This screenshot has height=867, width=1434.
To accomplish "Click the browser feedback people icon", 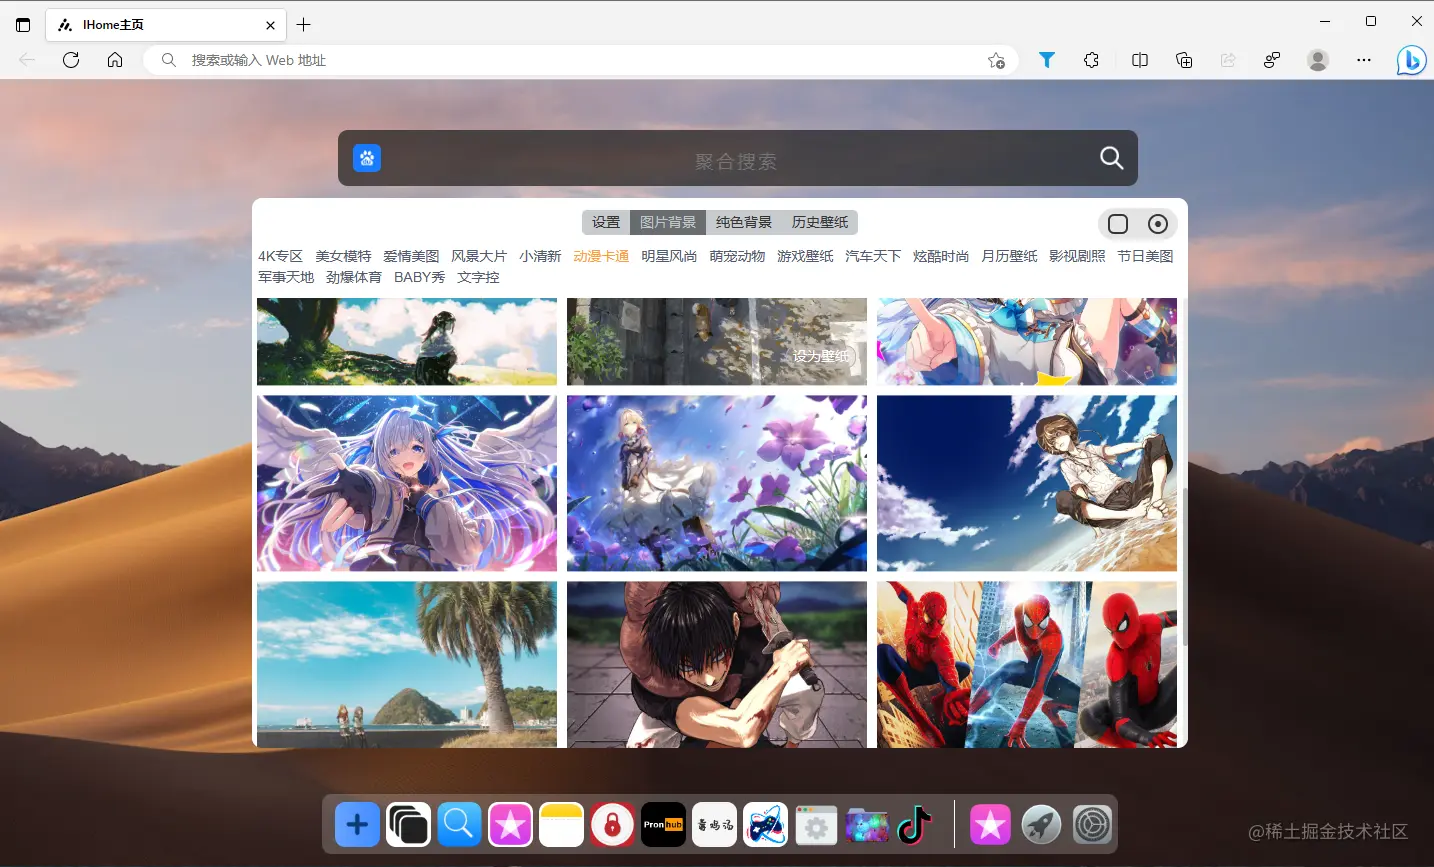I will tap(1272, 60).
